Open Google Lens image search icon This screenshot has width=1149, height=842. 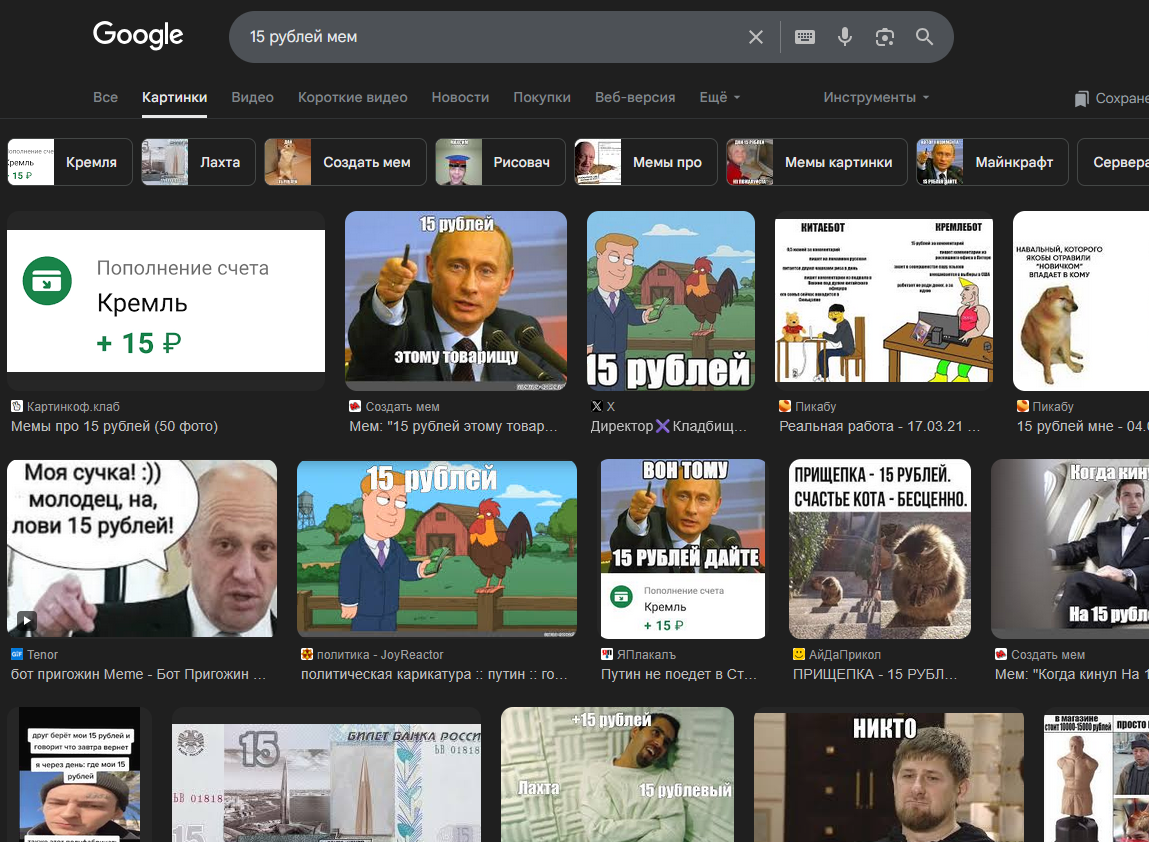(884, 37)
